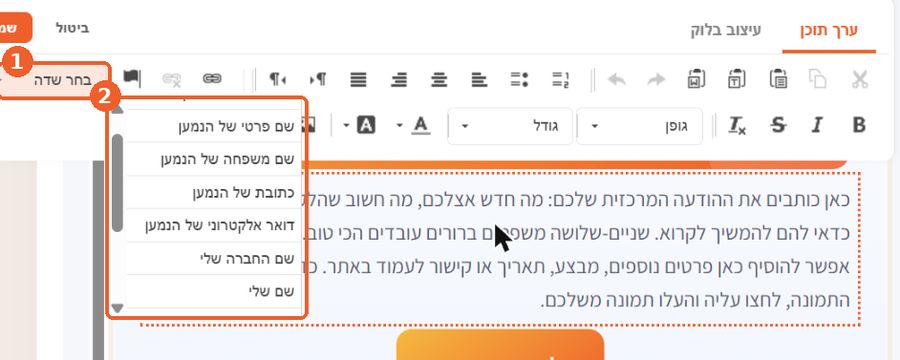
Task: Remove link with the unlink icon
Action: point(172,79)
